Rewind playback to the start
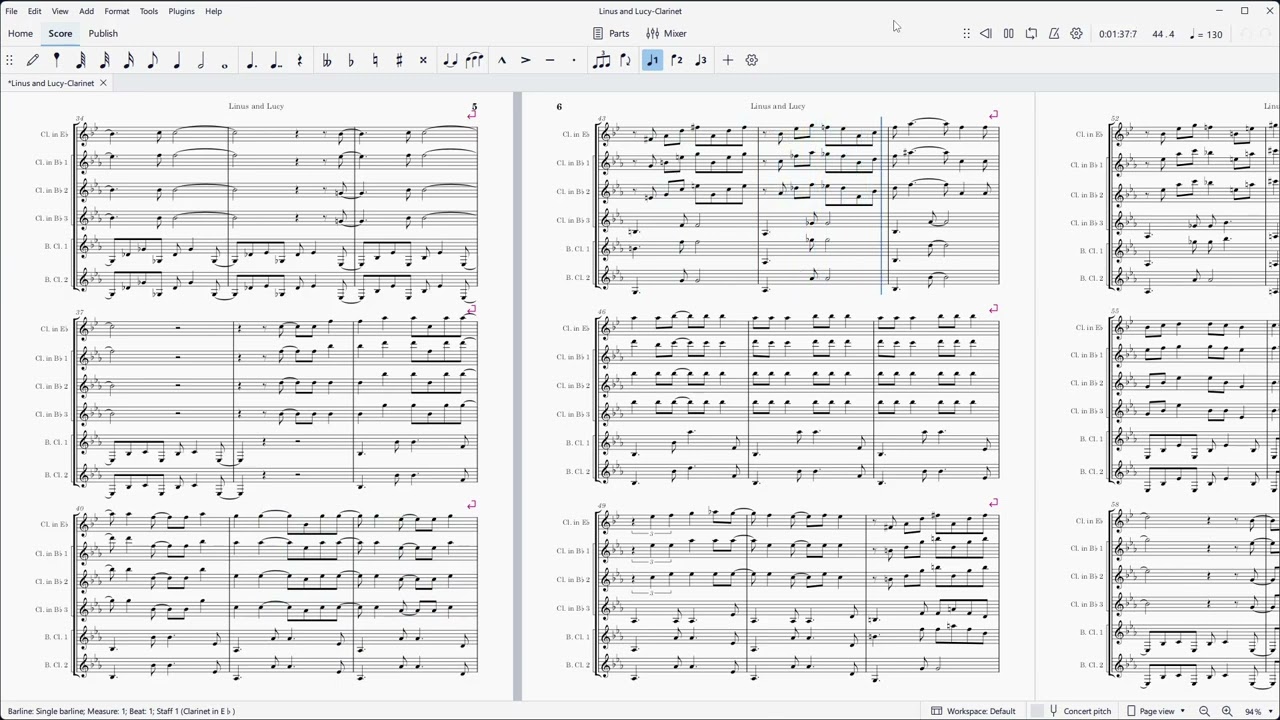This screenshot has height=720, width=1280. point(985,33)
